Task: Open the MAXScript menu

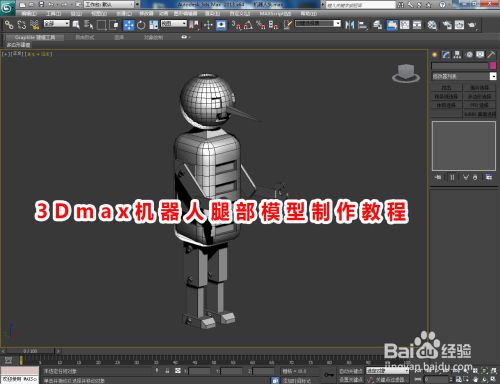Action: click(x=275, y=14)
